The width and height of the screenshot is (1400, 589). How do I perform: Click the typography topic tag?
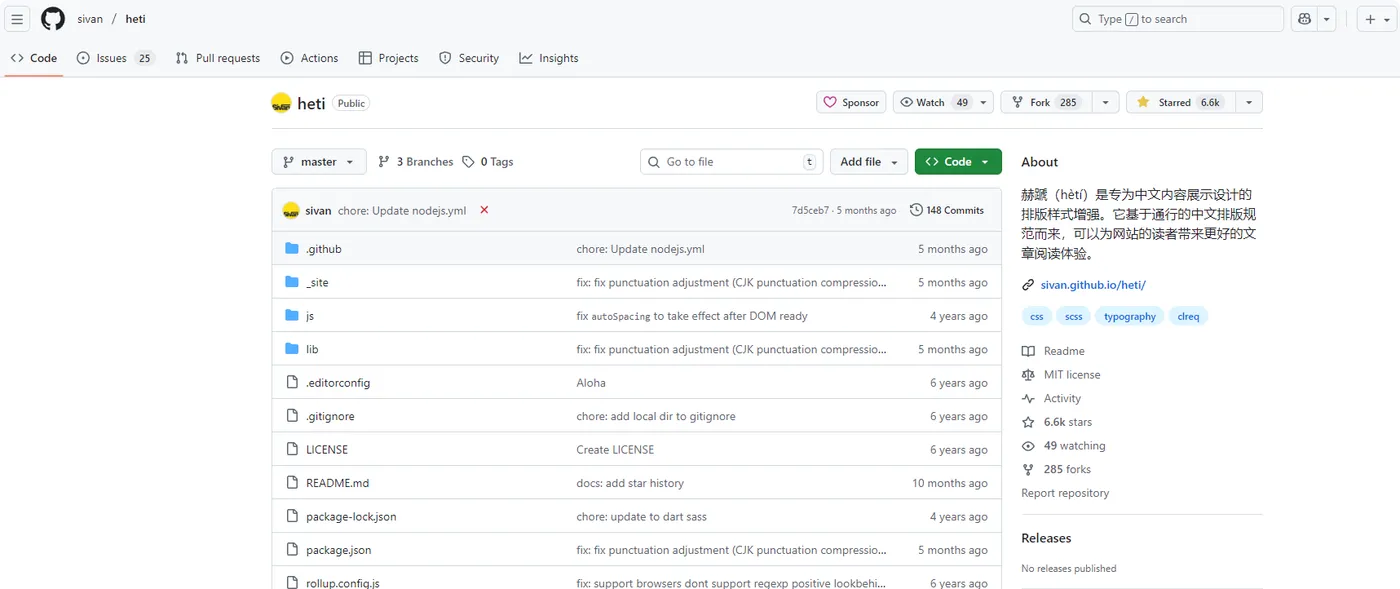point(1130,317)
